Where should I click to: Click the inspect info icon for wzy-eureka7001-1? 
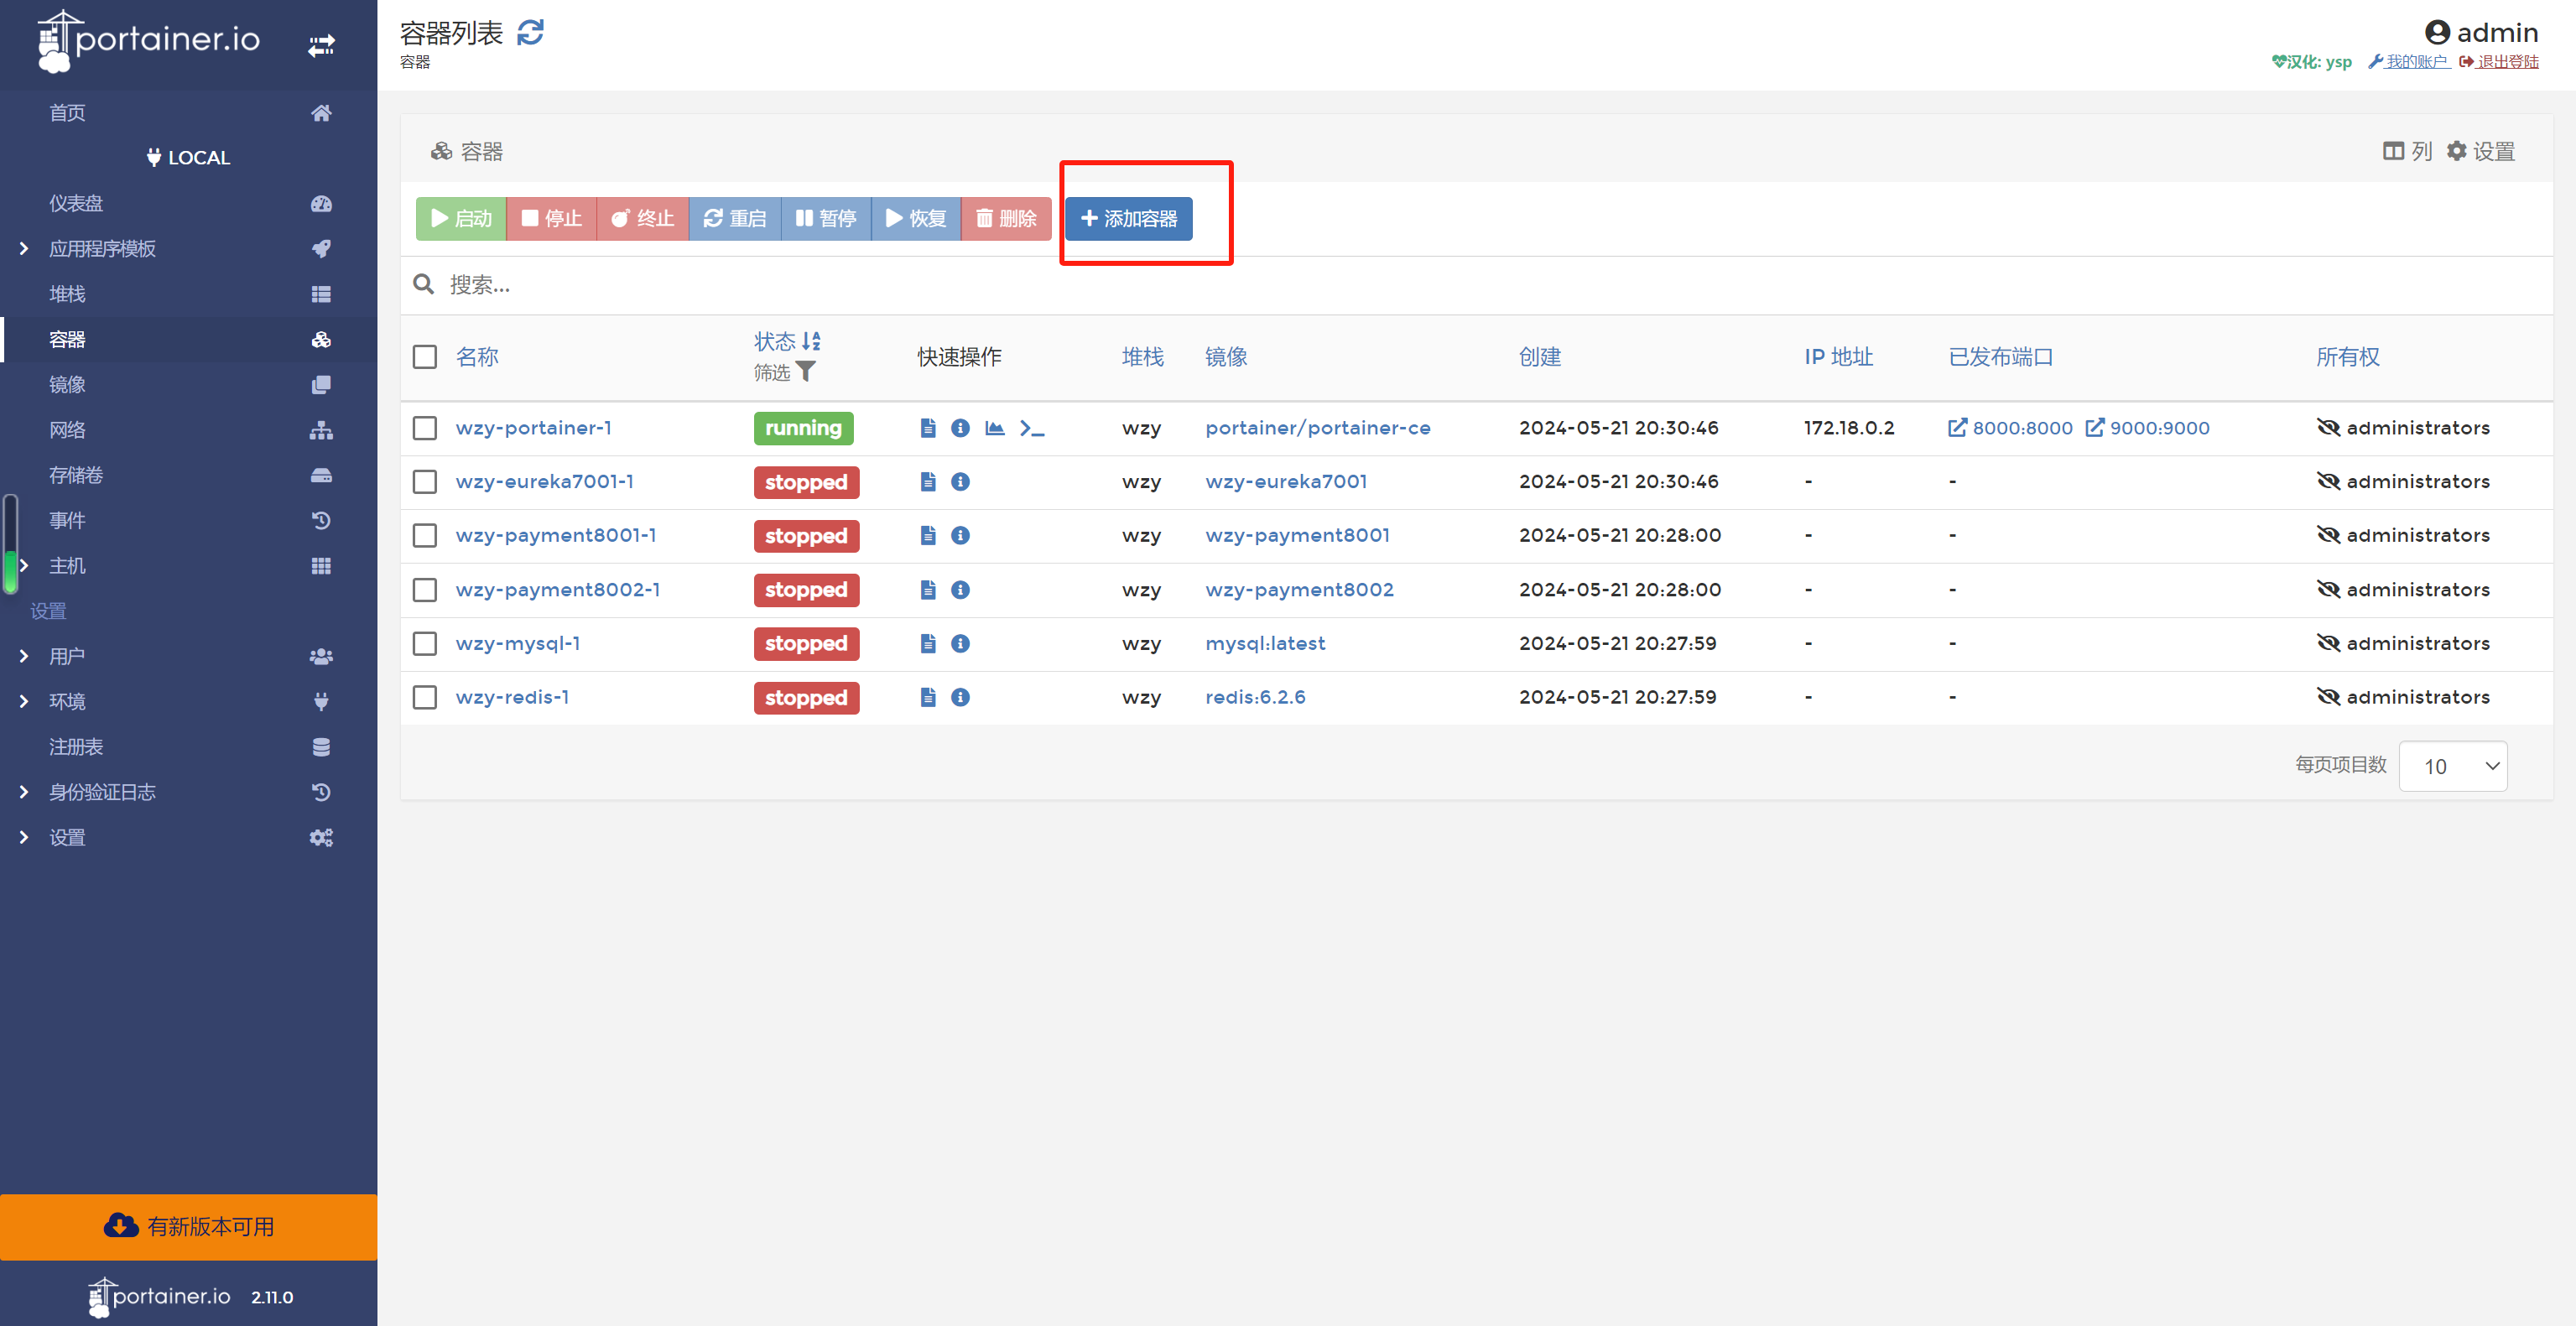pyautogui.click(x=960, y=482)
